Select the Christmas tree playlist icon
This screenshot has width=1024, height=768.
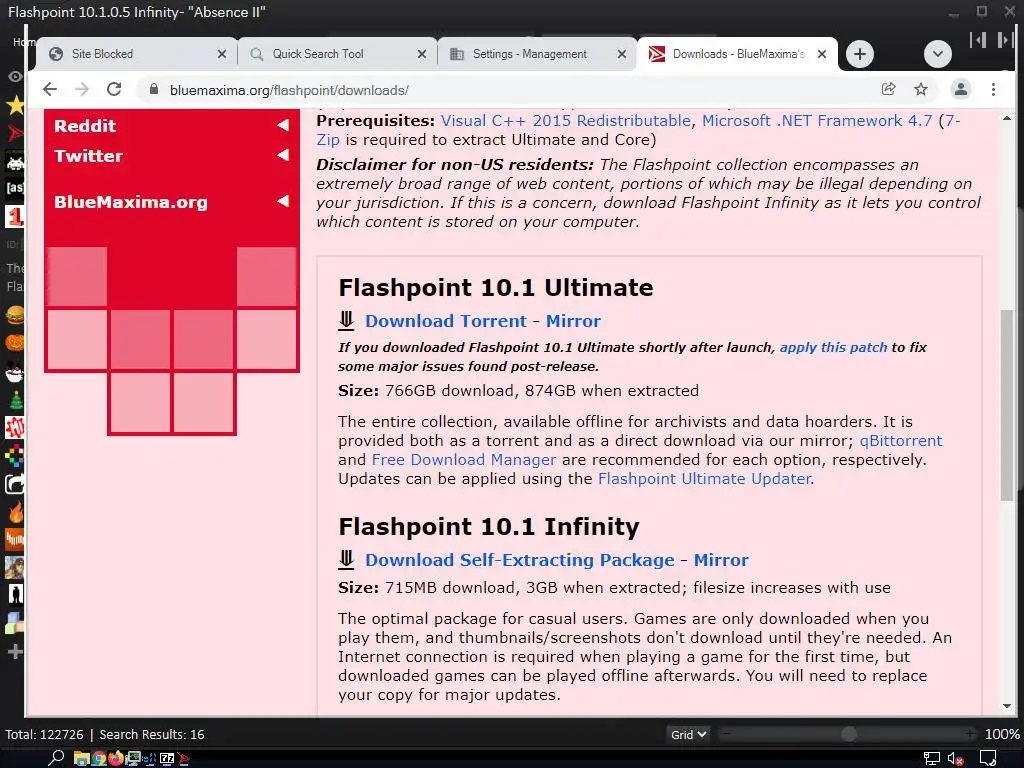(x=14, y=400)
